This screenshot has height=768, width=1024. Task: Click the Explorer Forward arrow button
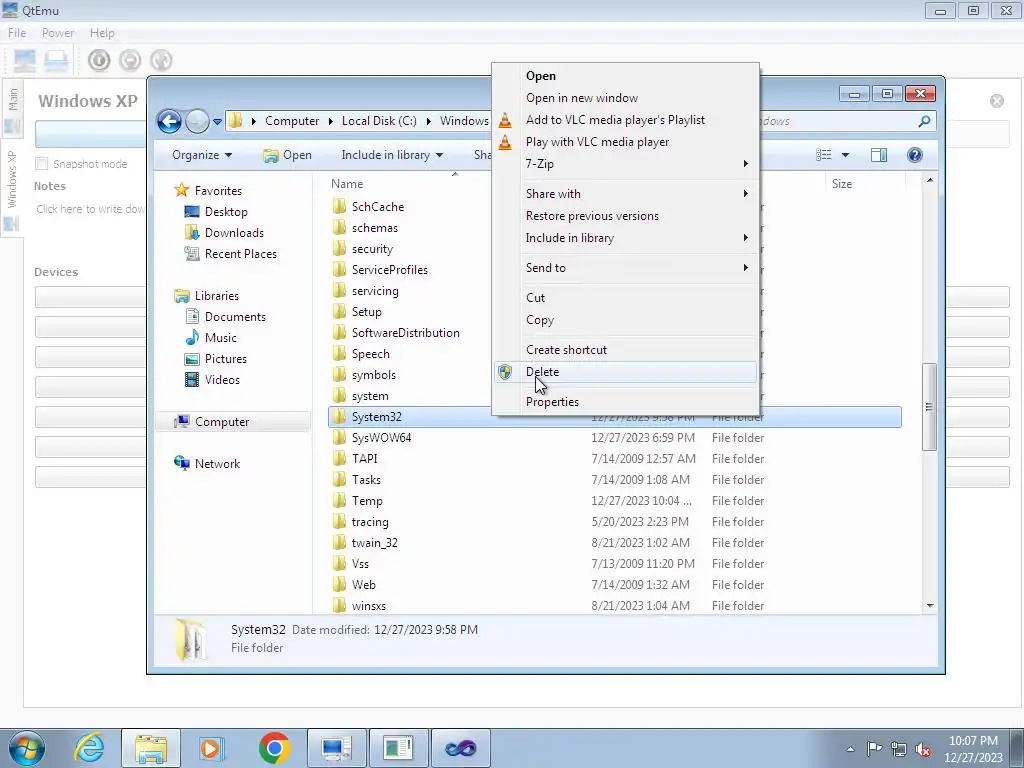(x=197, y=121)
